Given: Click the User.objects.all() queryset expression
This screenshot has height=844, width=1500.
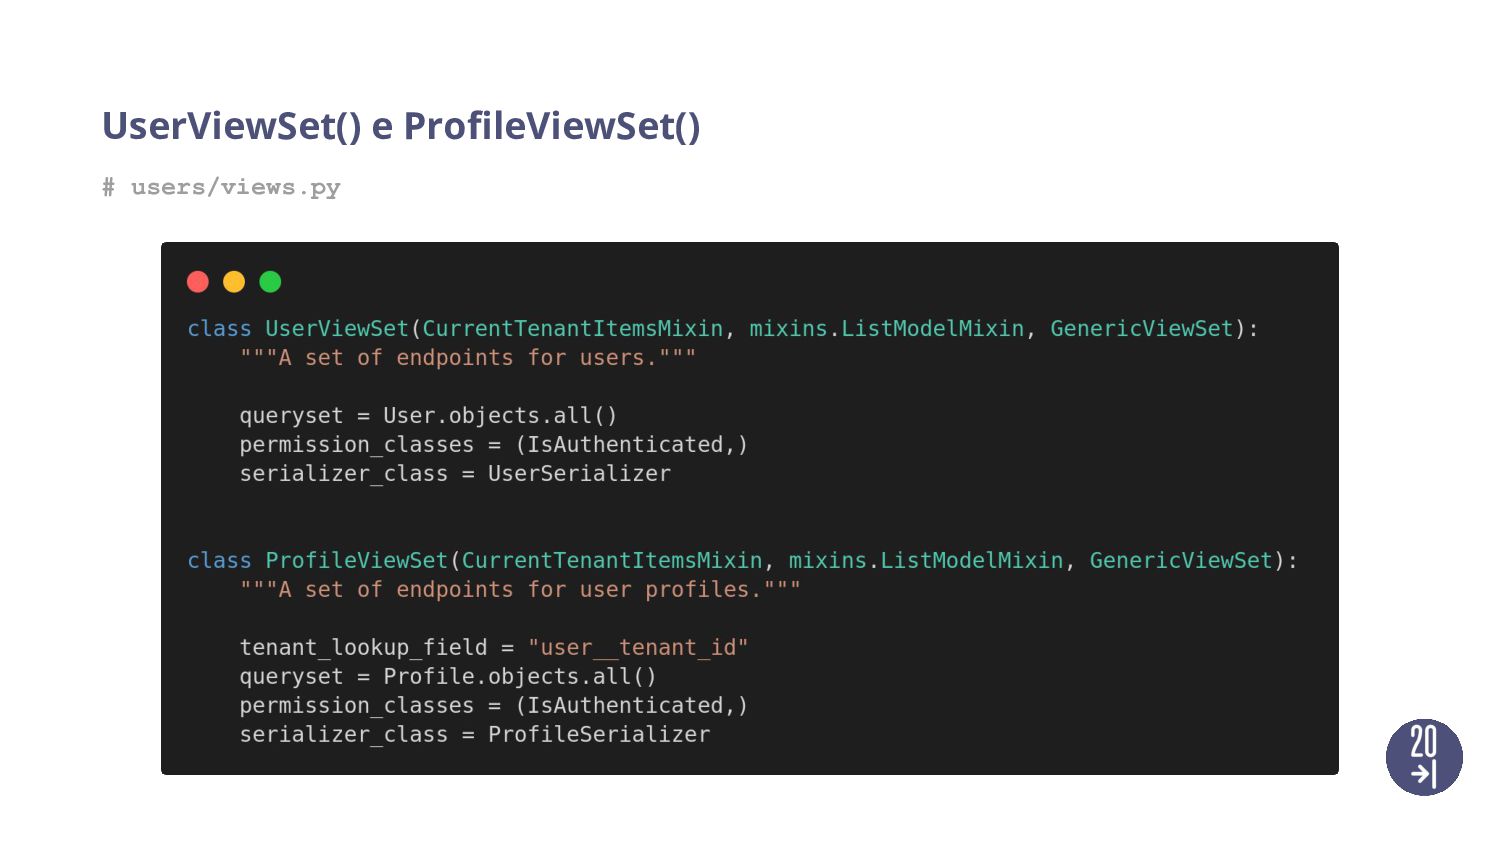Looking at the screenshot, I should click(x=500, y=415).
